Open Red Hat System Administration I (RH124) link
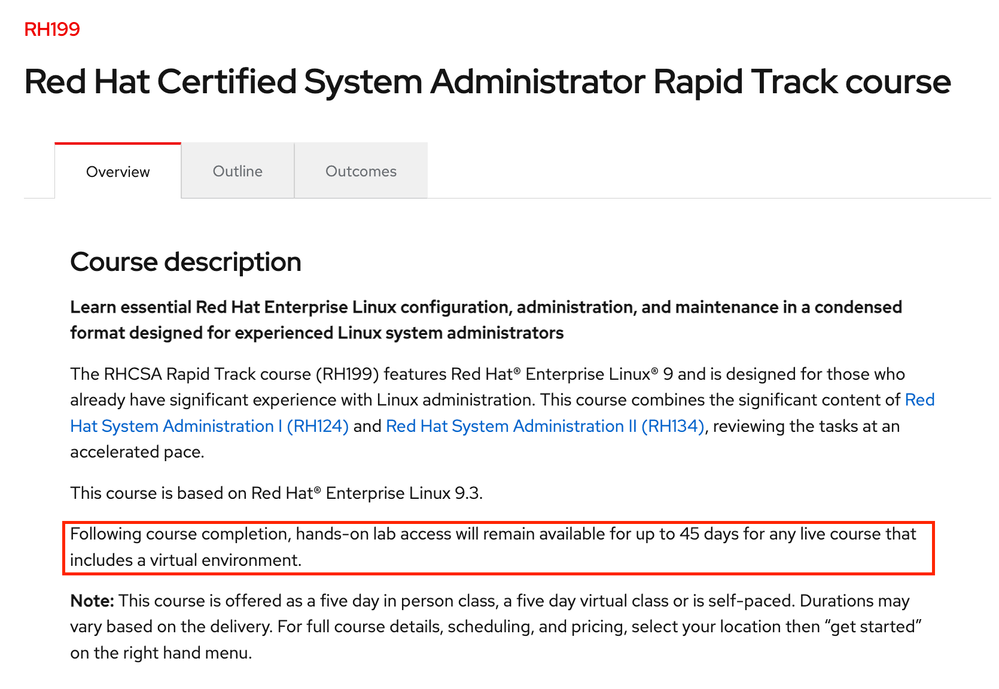The width and height of the screenshot is (999, 689). [209, 426]
